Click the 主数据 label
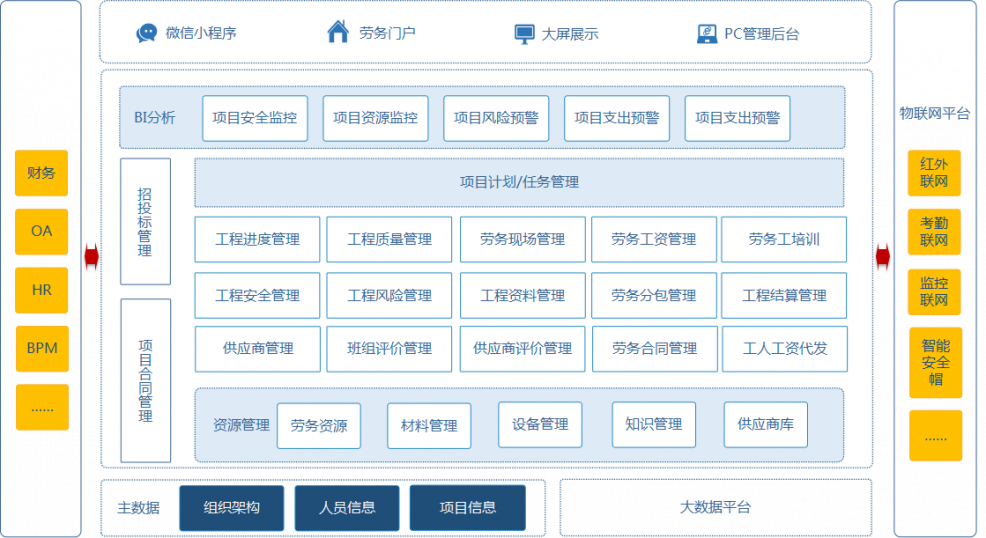This screenshot has width=986, height=538. pos(138,508)
